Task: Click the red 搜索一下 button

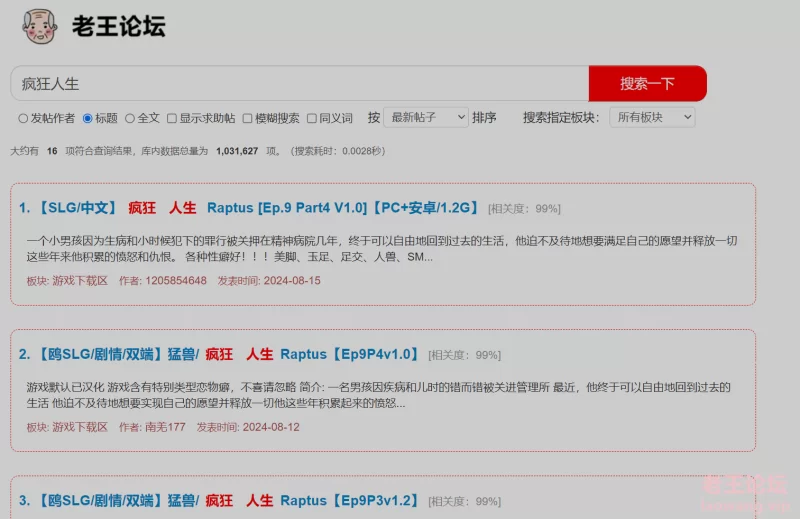Action: click(647, 83)
